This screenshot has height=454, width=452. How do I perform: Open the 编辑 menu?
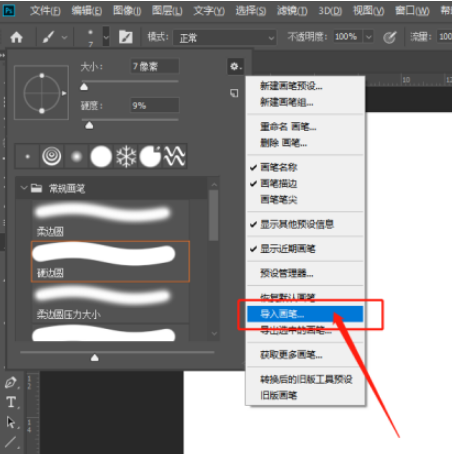(x=87, y=11)
